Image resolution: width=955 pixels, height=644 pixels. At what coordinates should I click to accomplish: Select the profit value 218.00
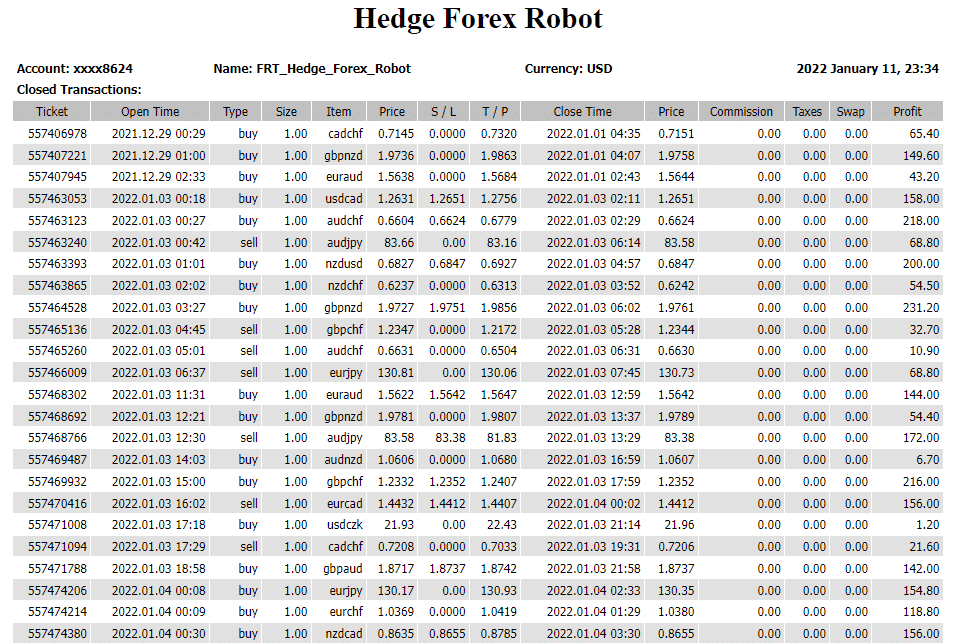click(921, 221)
